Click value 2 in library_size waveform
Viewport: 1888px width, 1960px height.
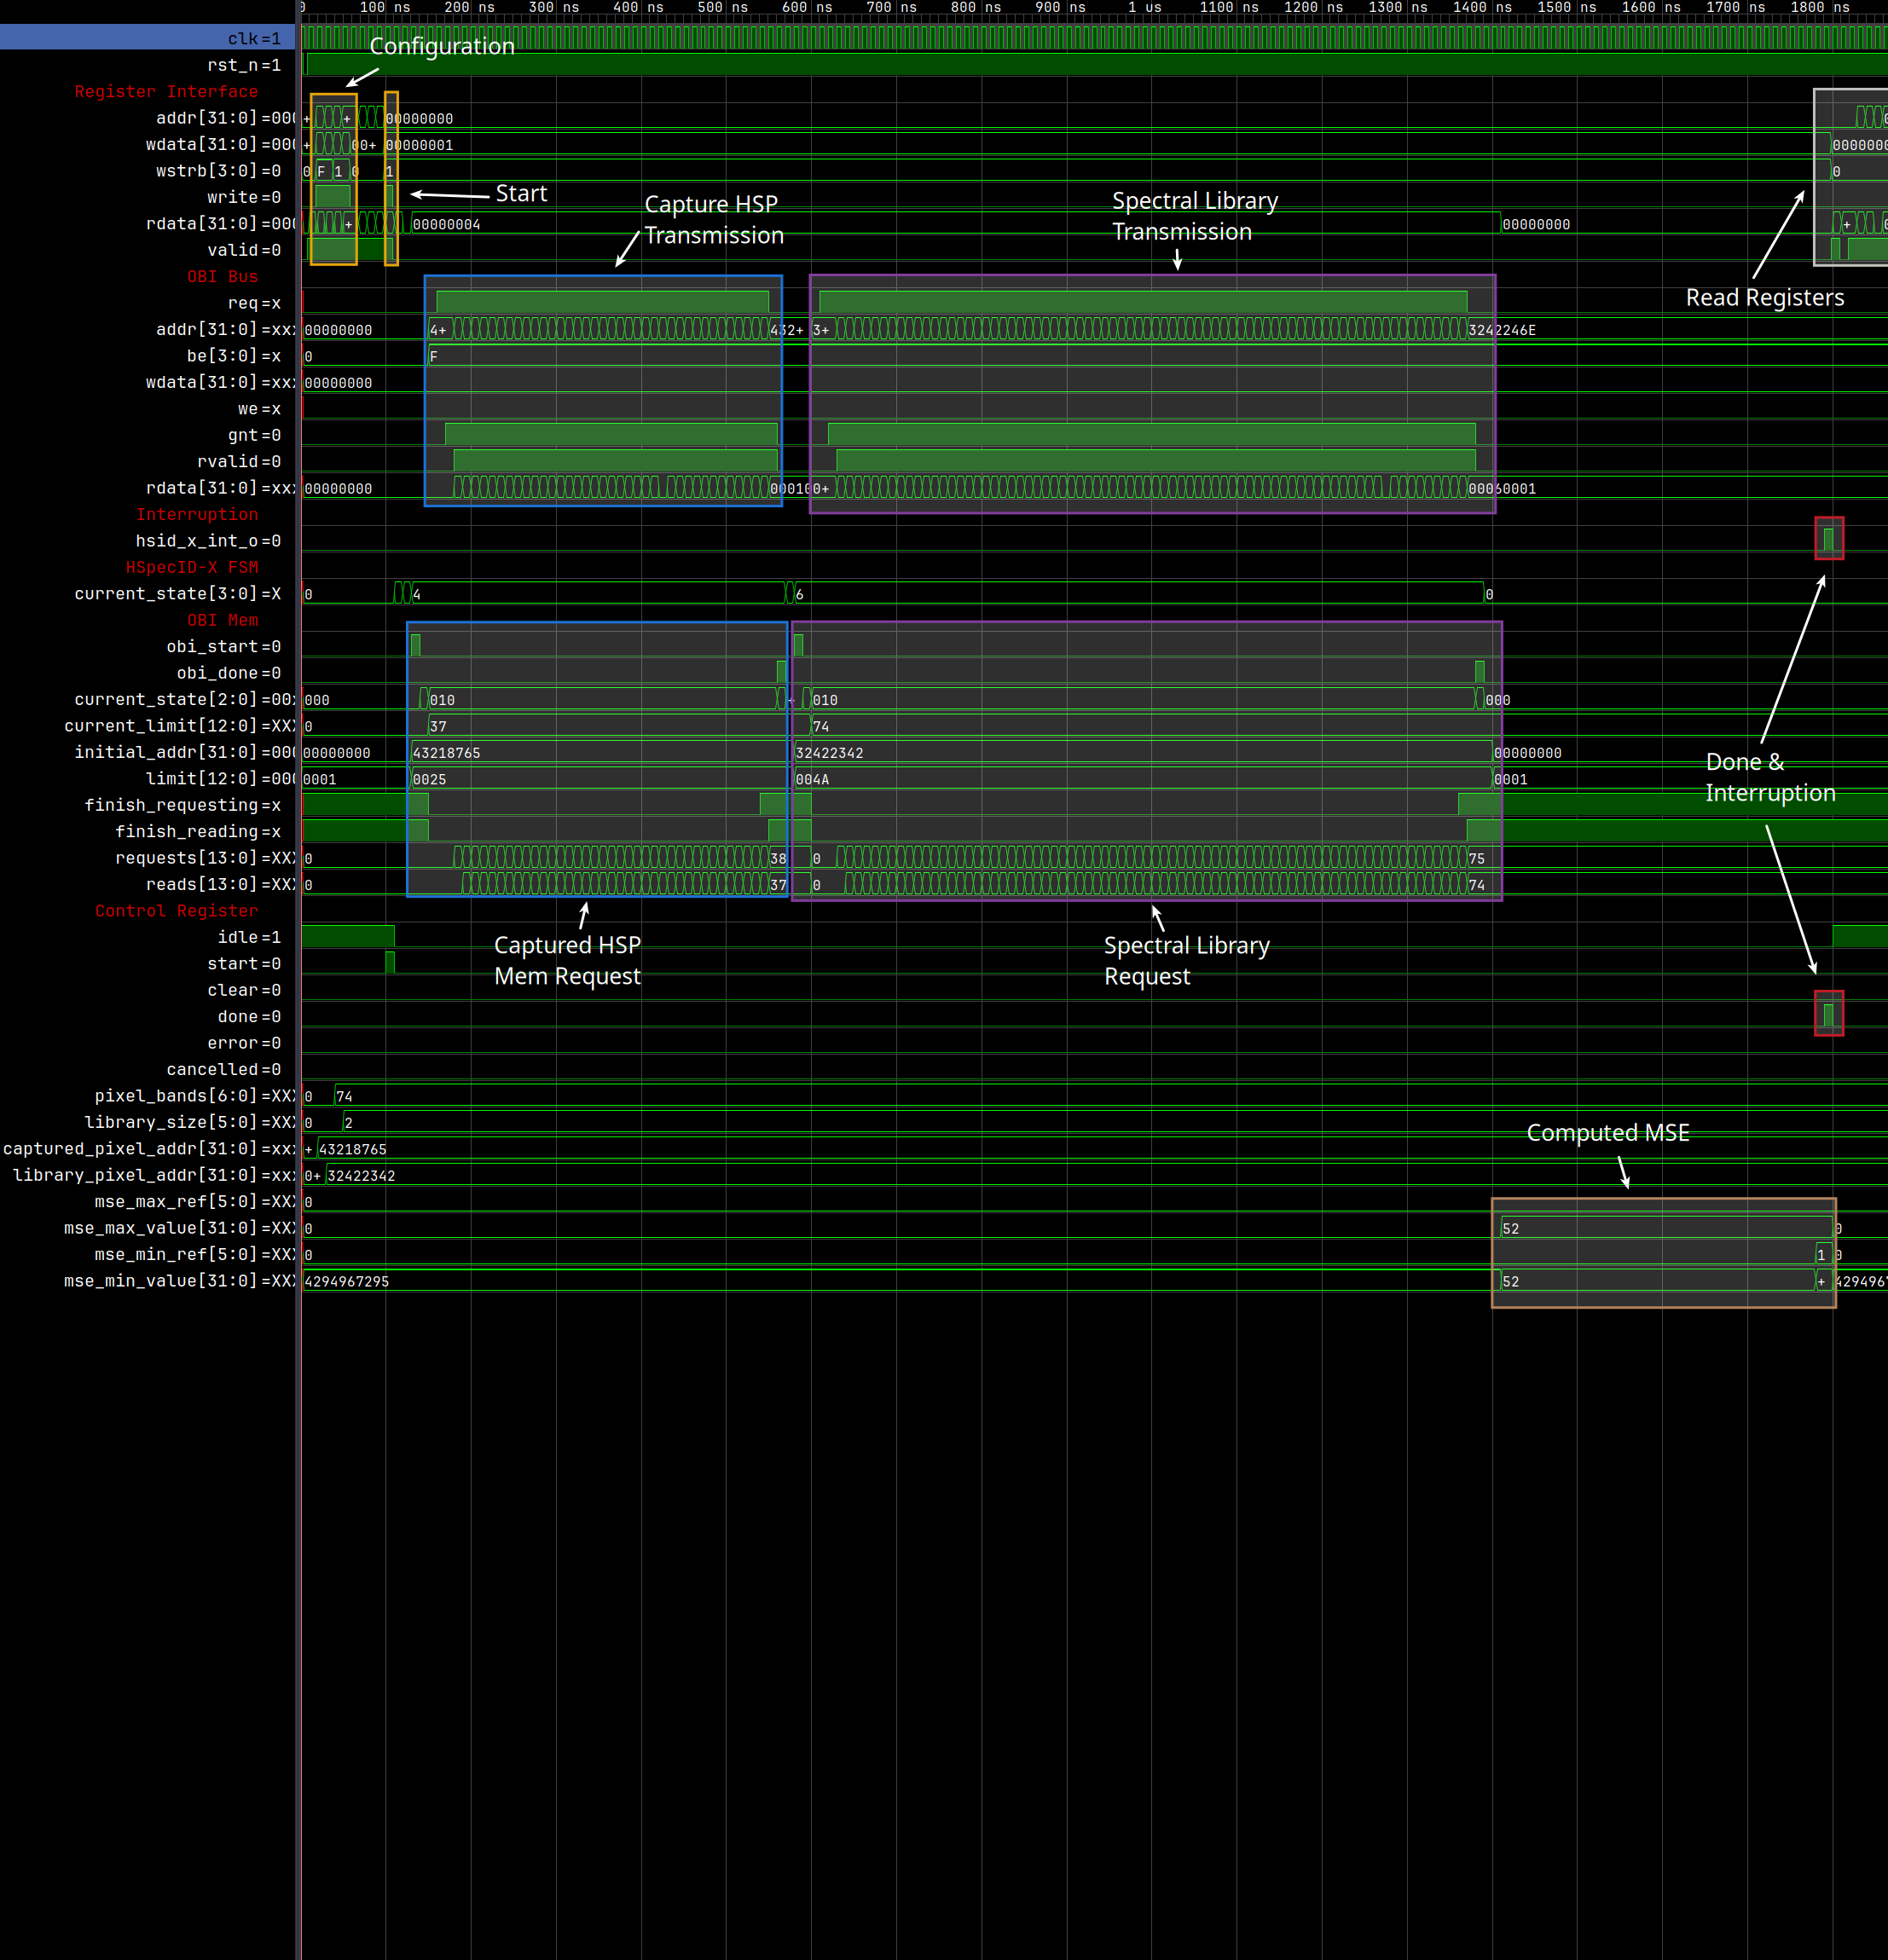pos(348,1123)
